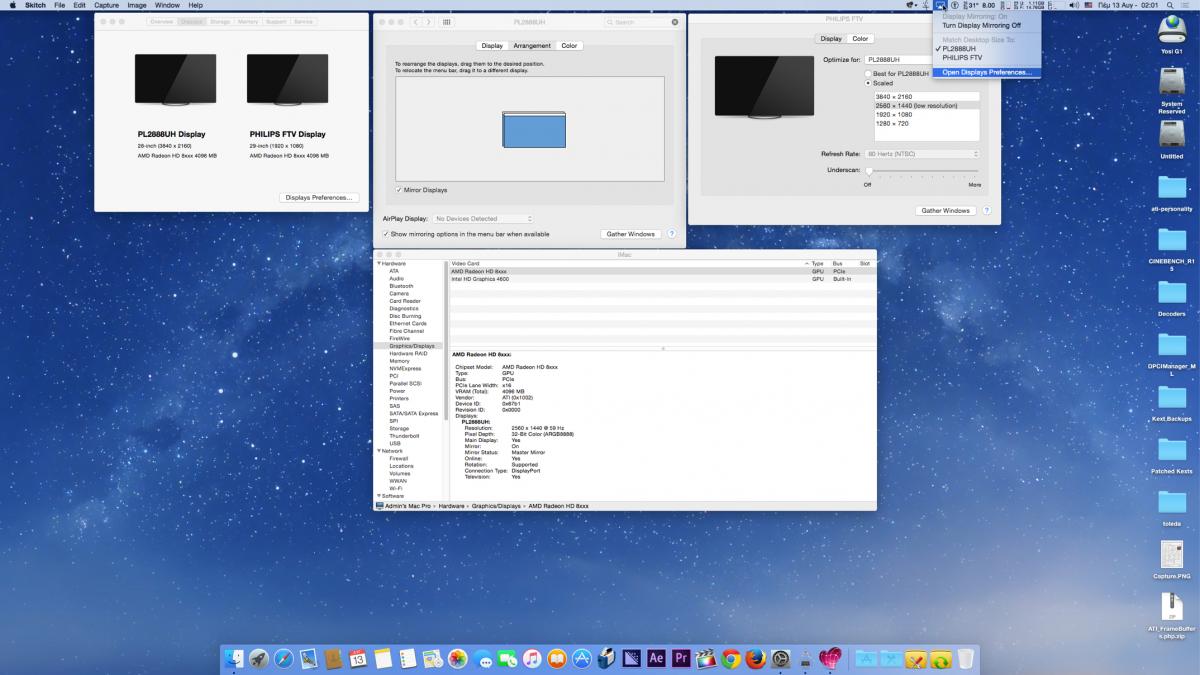Screen dimensions: 1200x675
Task: Open Finder from the dock
Action: coord(233,659)
